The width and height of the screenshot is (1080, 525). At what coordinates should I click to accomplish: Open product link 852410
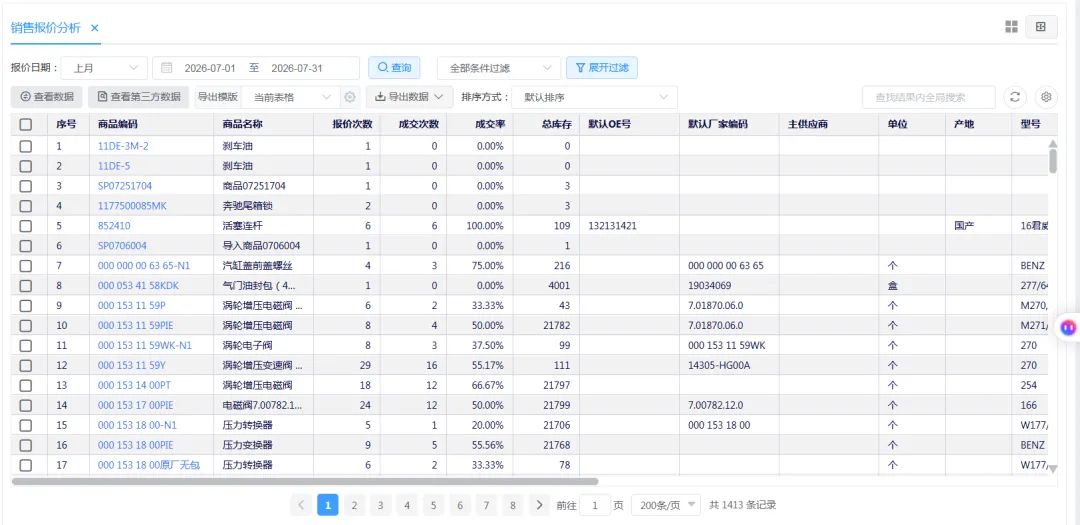(114, 226)
